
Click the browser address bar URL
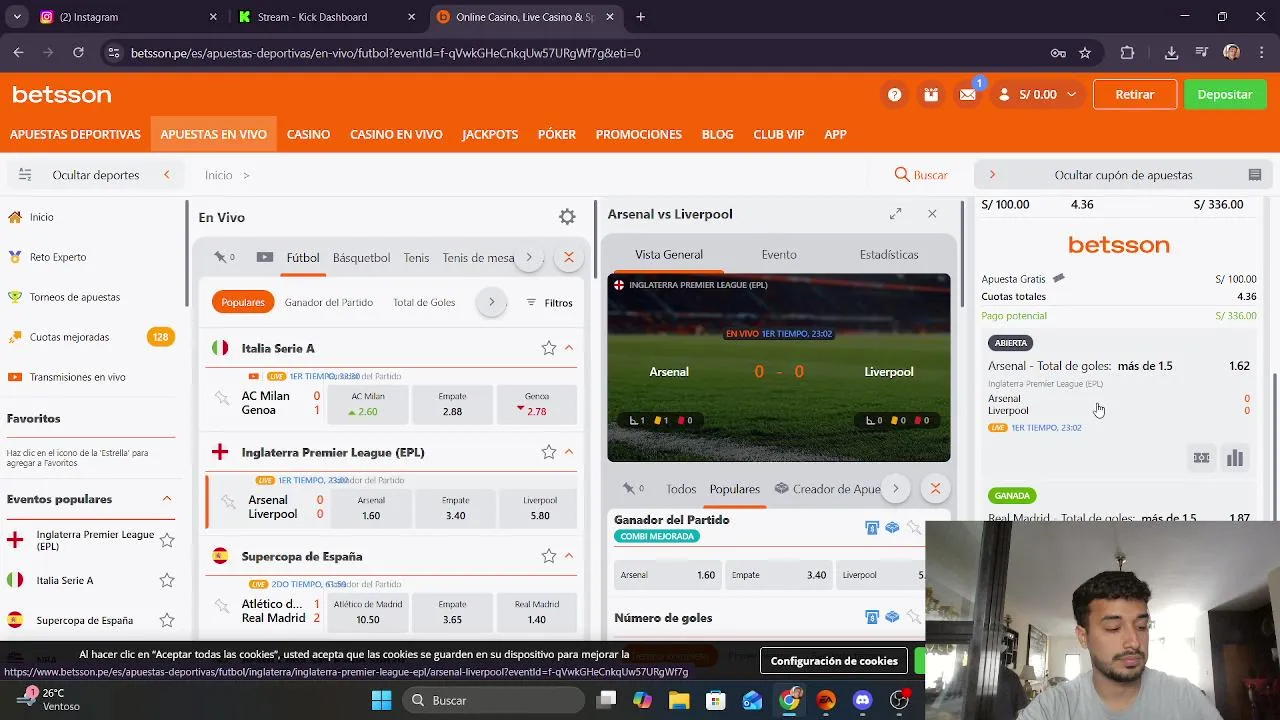pos(386,53)
